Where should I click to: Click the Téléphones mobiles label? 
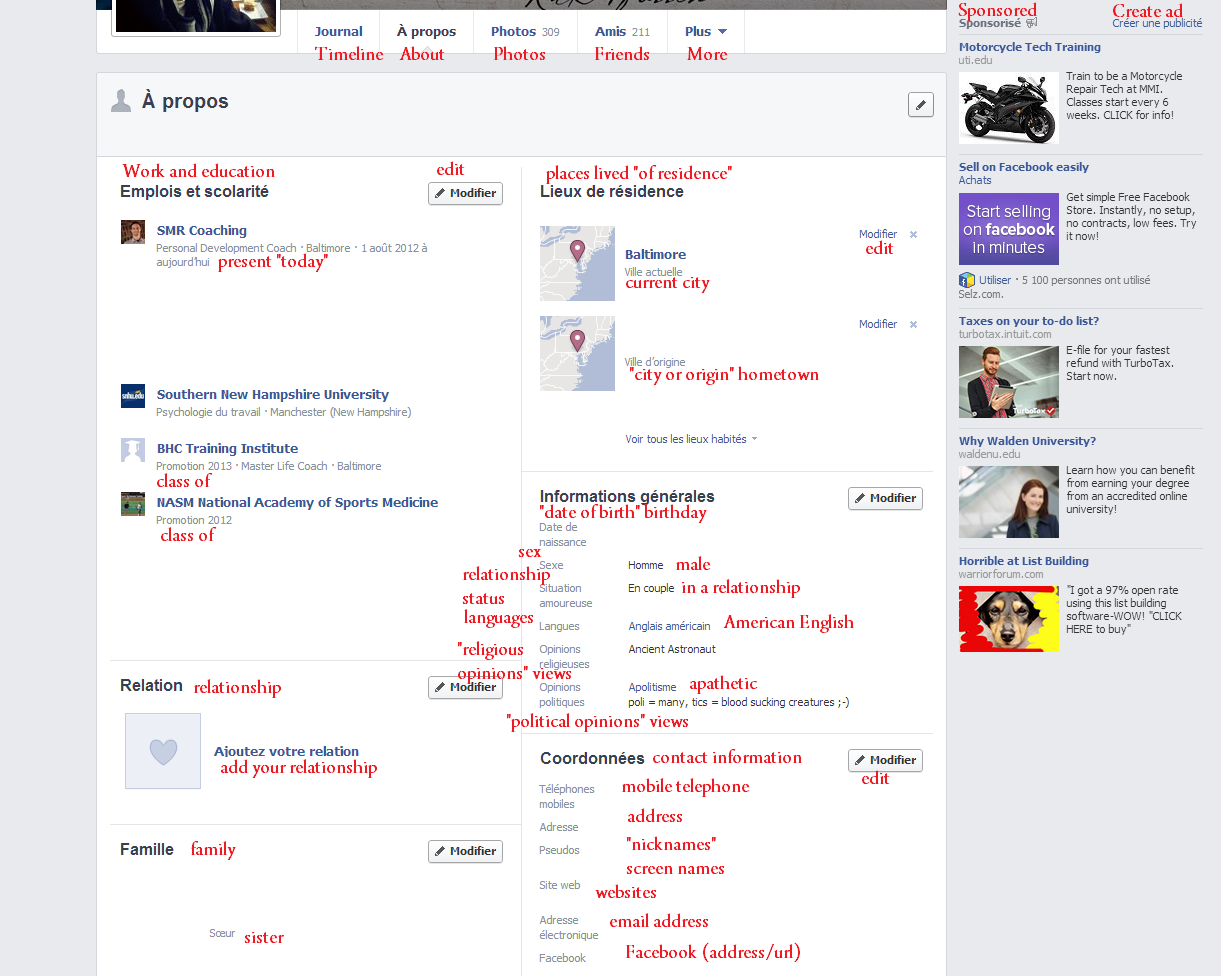(567, 797)
